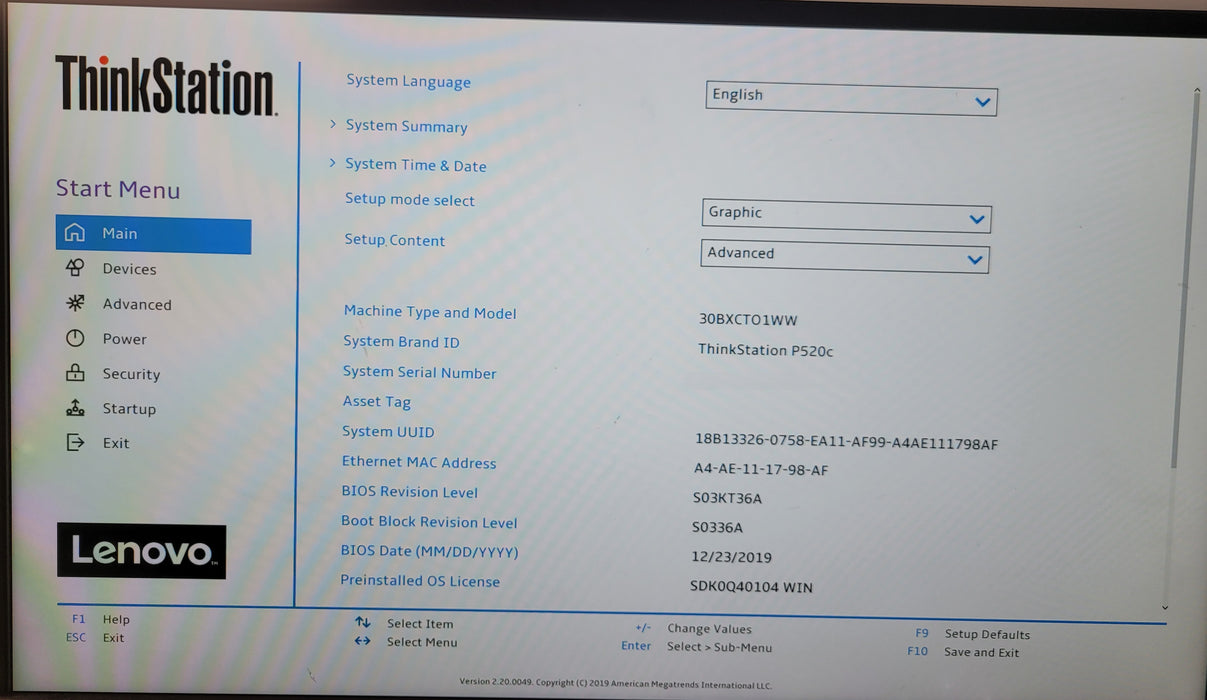
Task: Click the Main home icon
Action: (x=75, y=233)
